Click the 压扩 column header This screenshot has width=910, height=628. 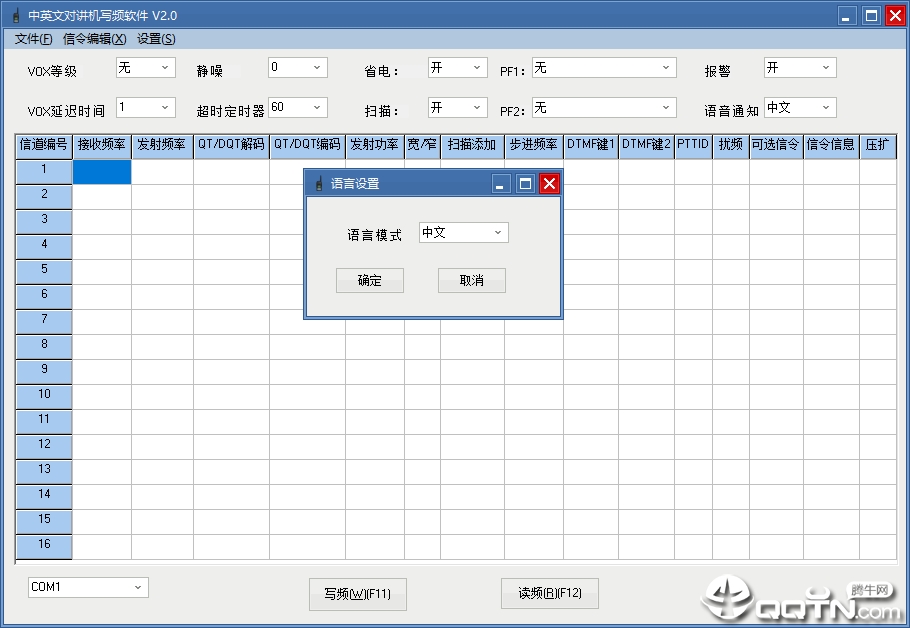click(x=878, y=146)
